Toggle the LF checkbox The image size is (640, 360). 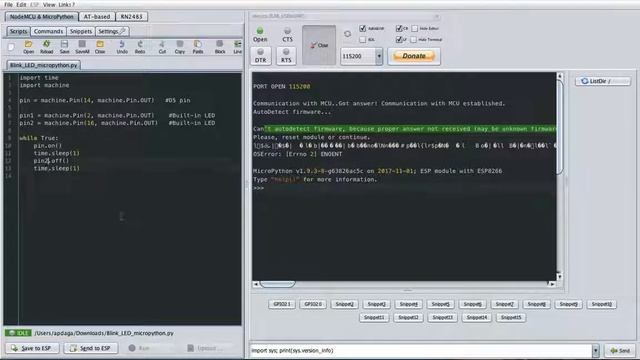[399, 40]
